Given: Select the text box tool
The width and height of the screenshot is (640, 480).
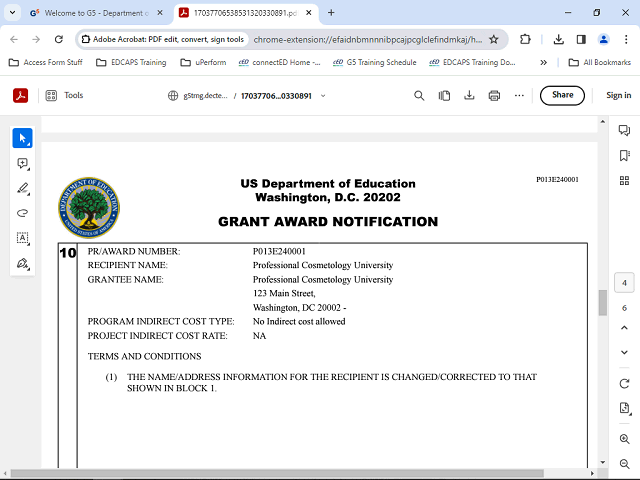Looking at the screenshot, I should pyautogui.click(x=22, y=238).
